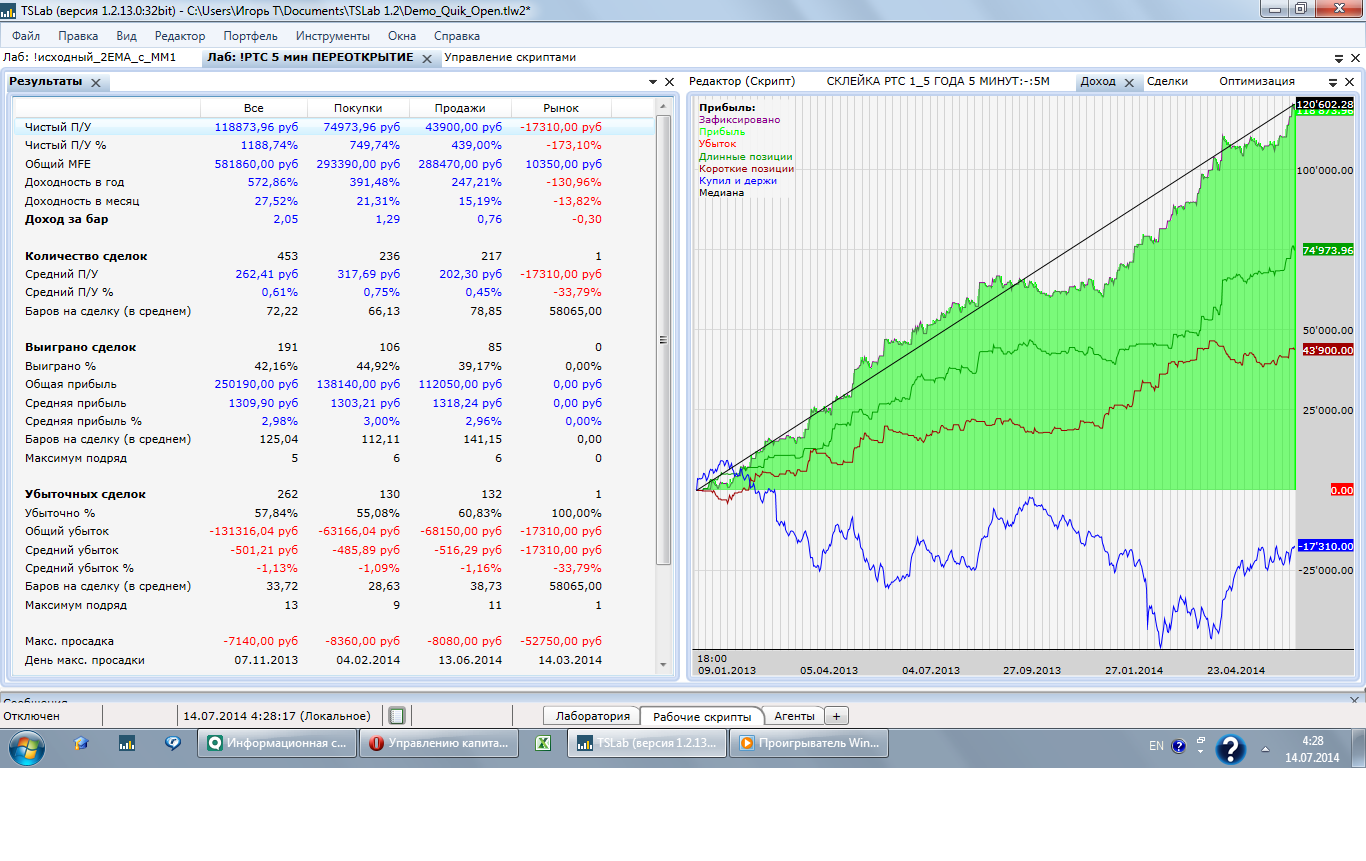Select the Лаборатория bottom tab
1366x861 pixels.
coord(593,716)
